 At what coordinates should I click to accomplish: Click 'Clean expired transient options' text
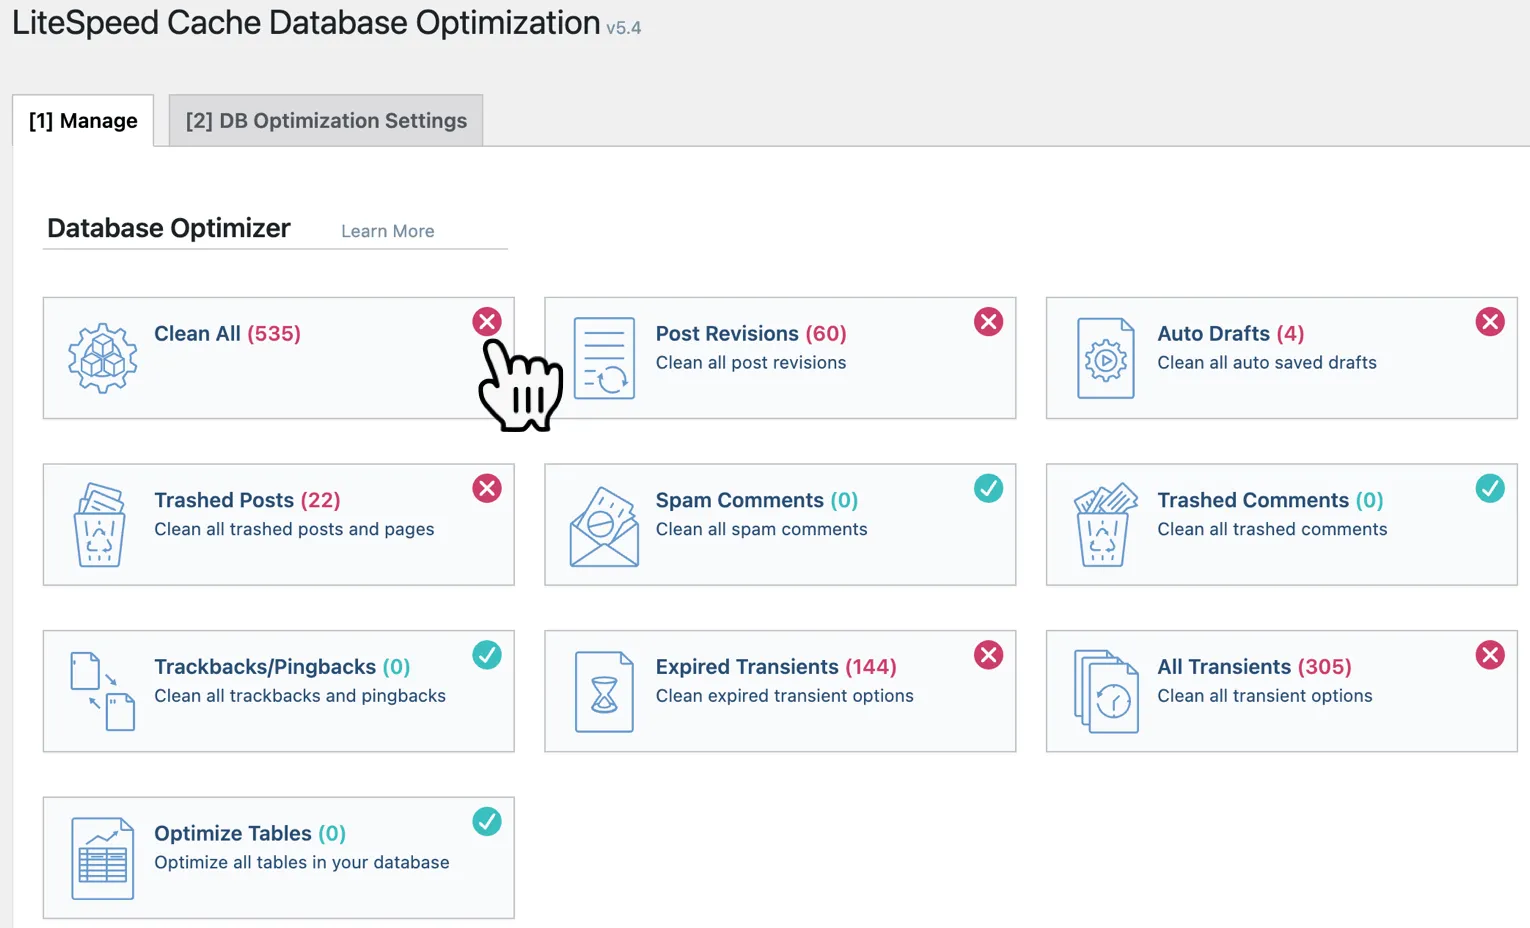point(785,696)
